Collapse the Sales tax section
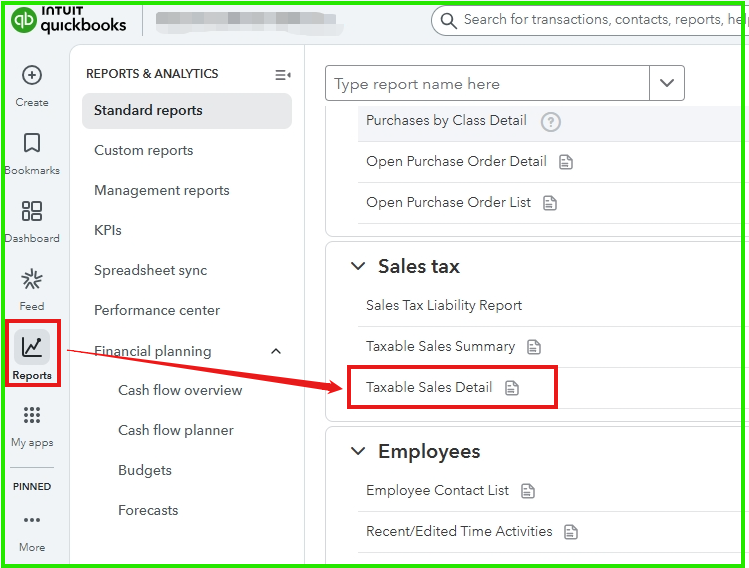This screenshot has width=749, height=568. point(357,266)
